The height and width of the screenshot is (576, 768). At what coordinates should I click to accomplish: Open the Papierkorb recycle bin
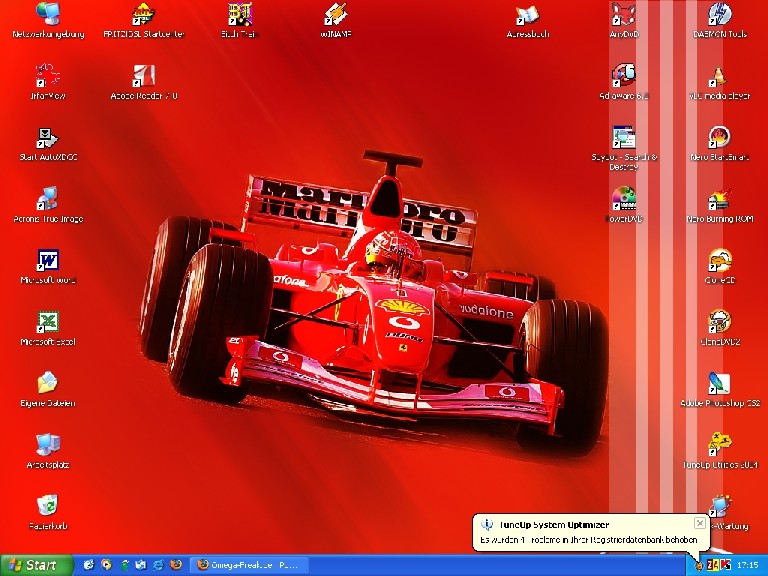coord(47,506)
